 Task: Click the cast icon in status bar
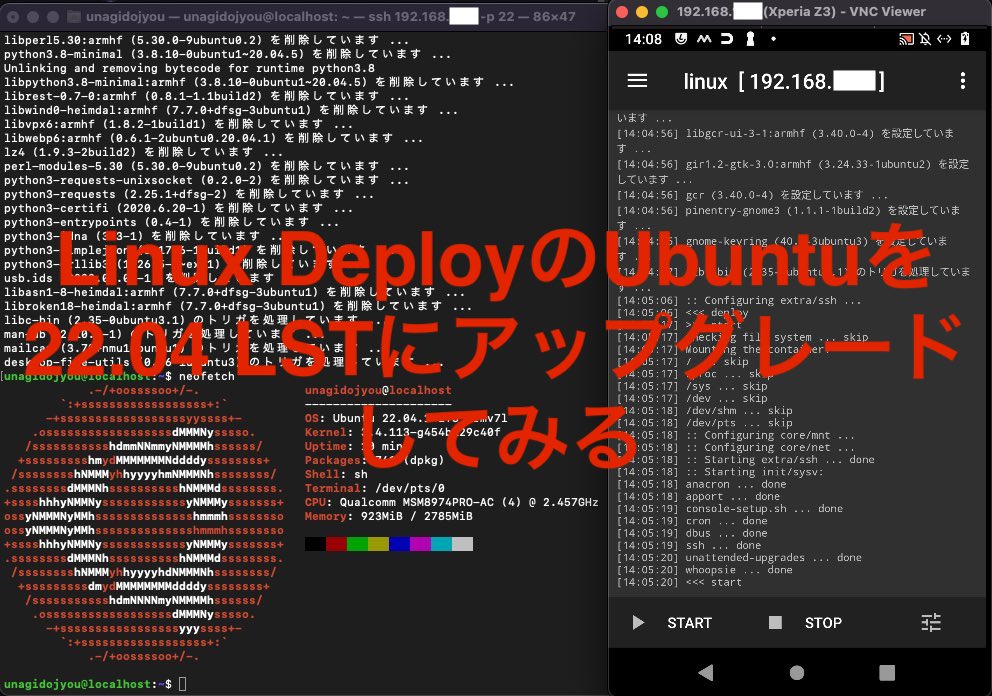pos(906,40)
